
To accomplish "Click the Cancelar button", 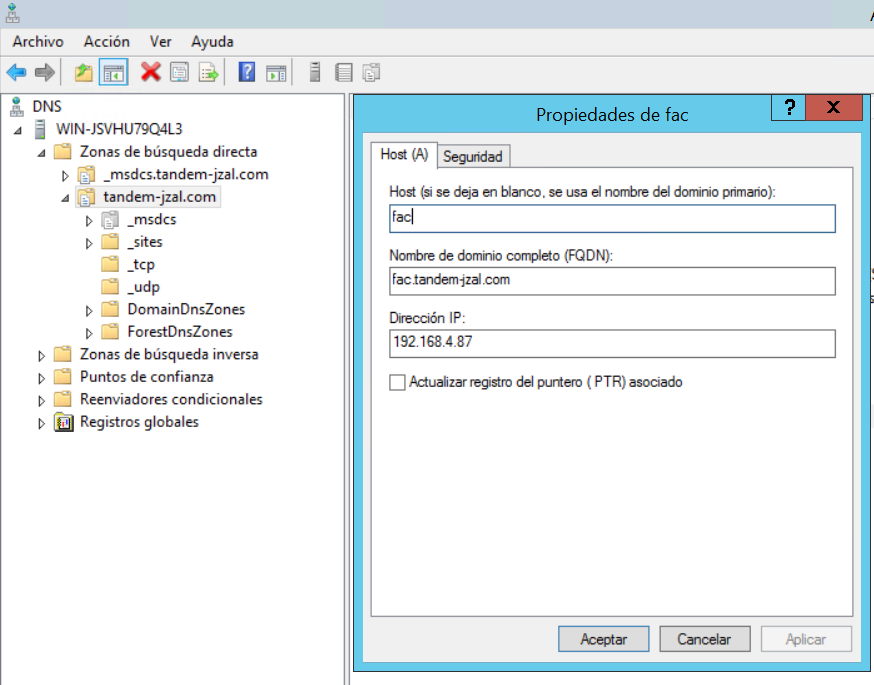I will 704,639.
